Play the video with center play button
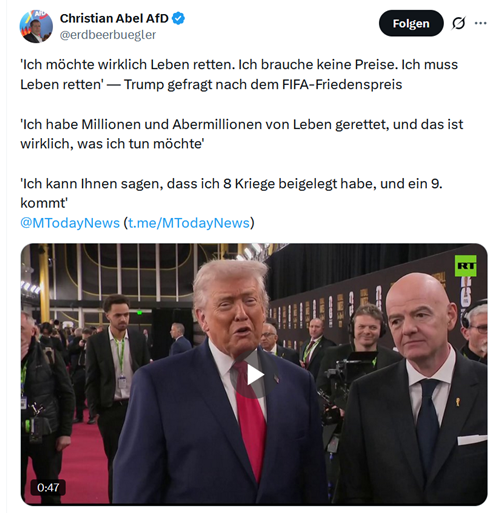Viewport: 500px width, 513px height. (254, 375)
